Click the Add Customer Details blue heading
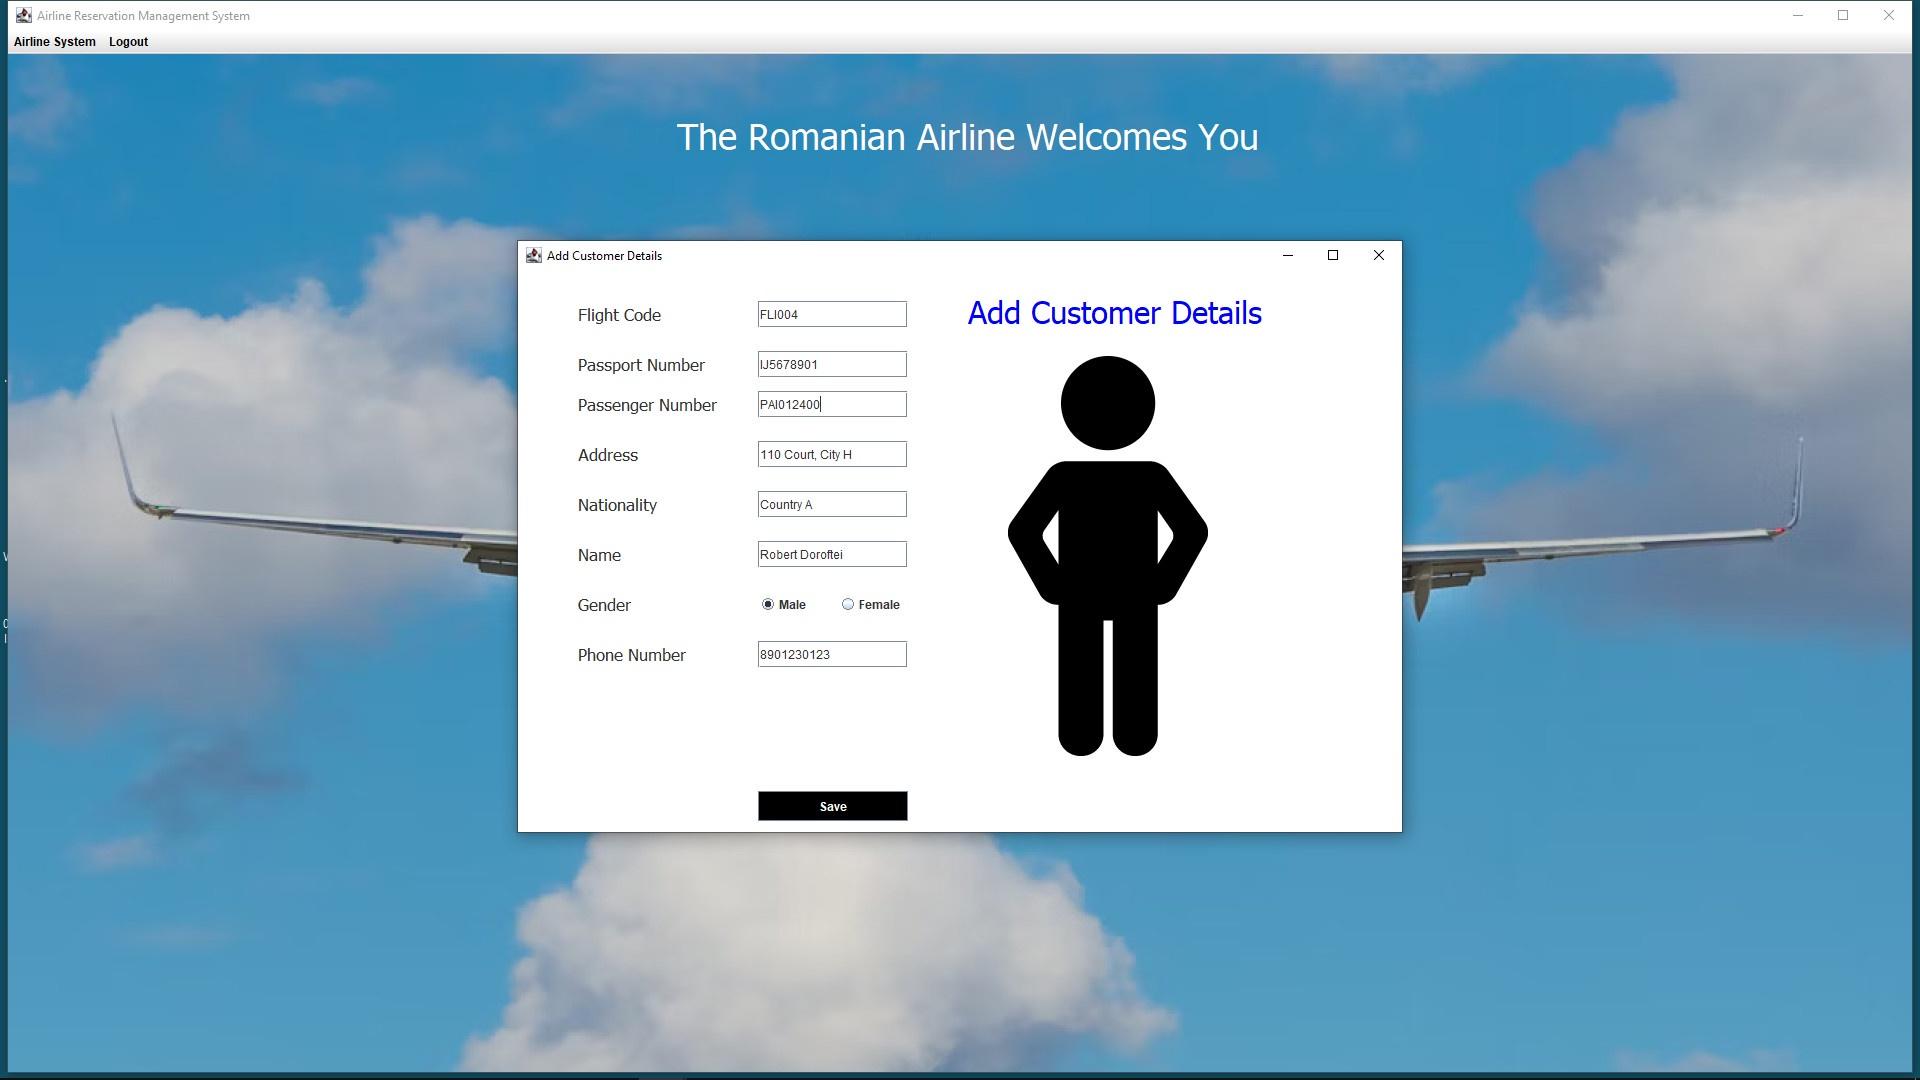 (x=1114, y=313)
